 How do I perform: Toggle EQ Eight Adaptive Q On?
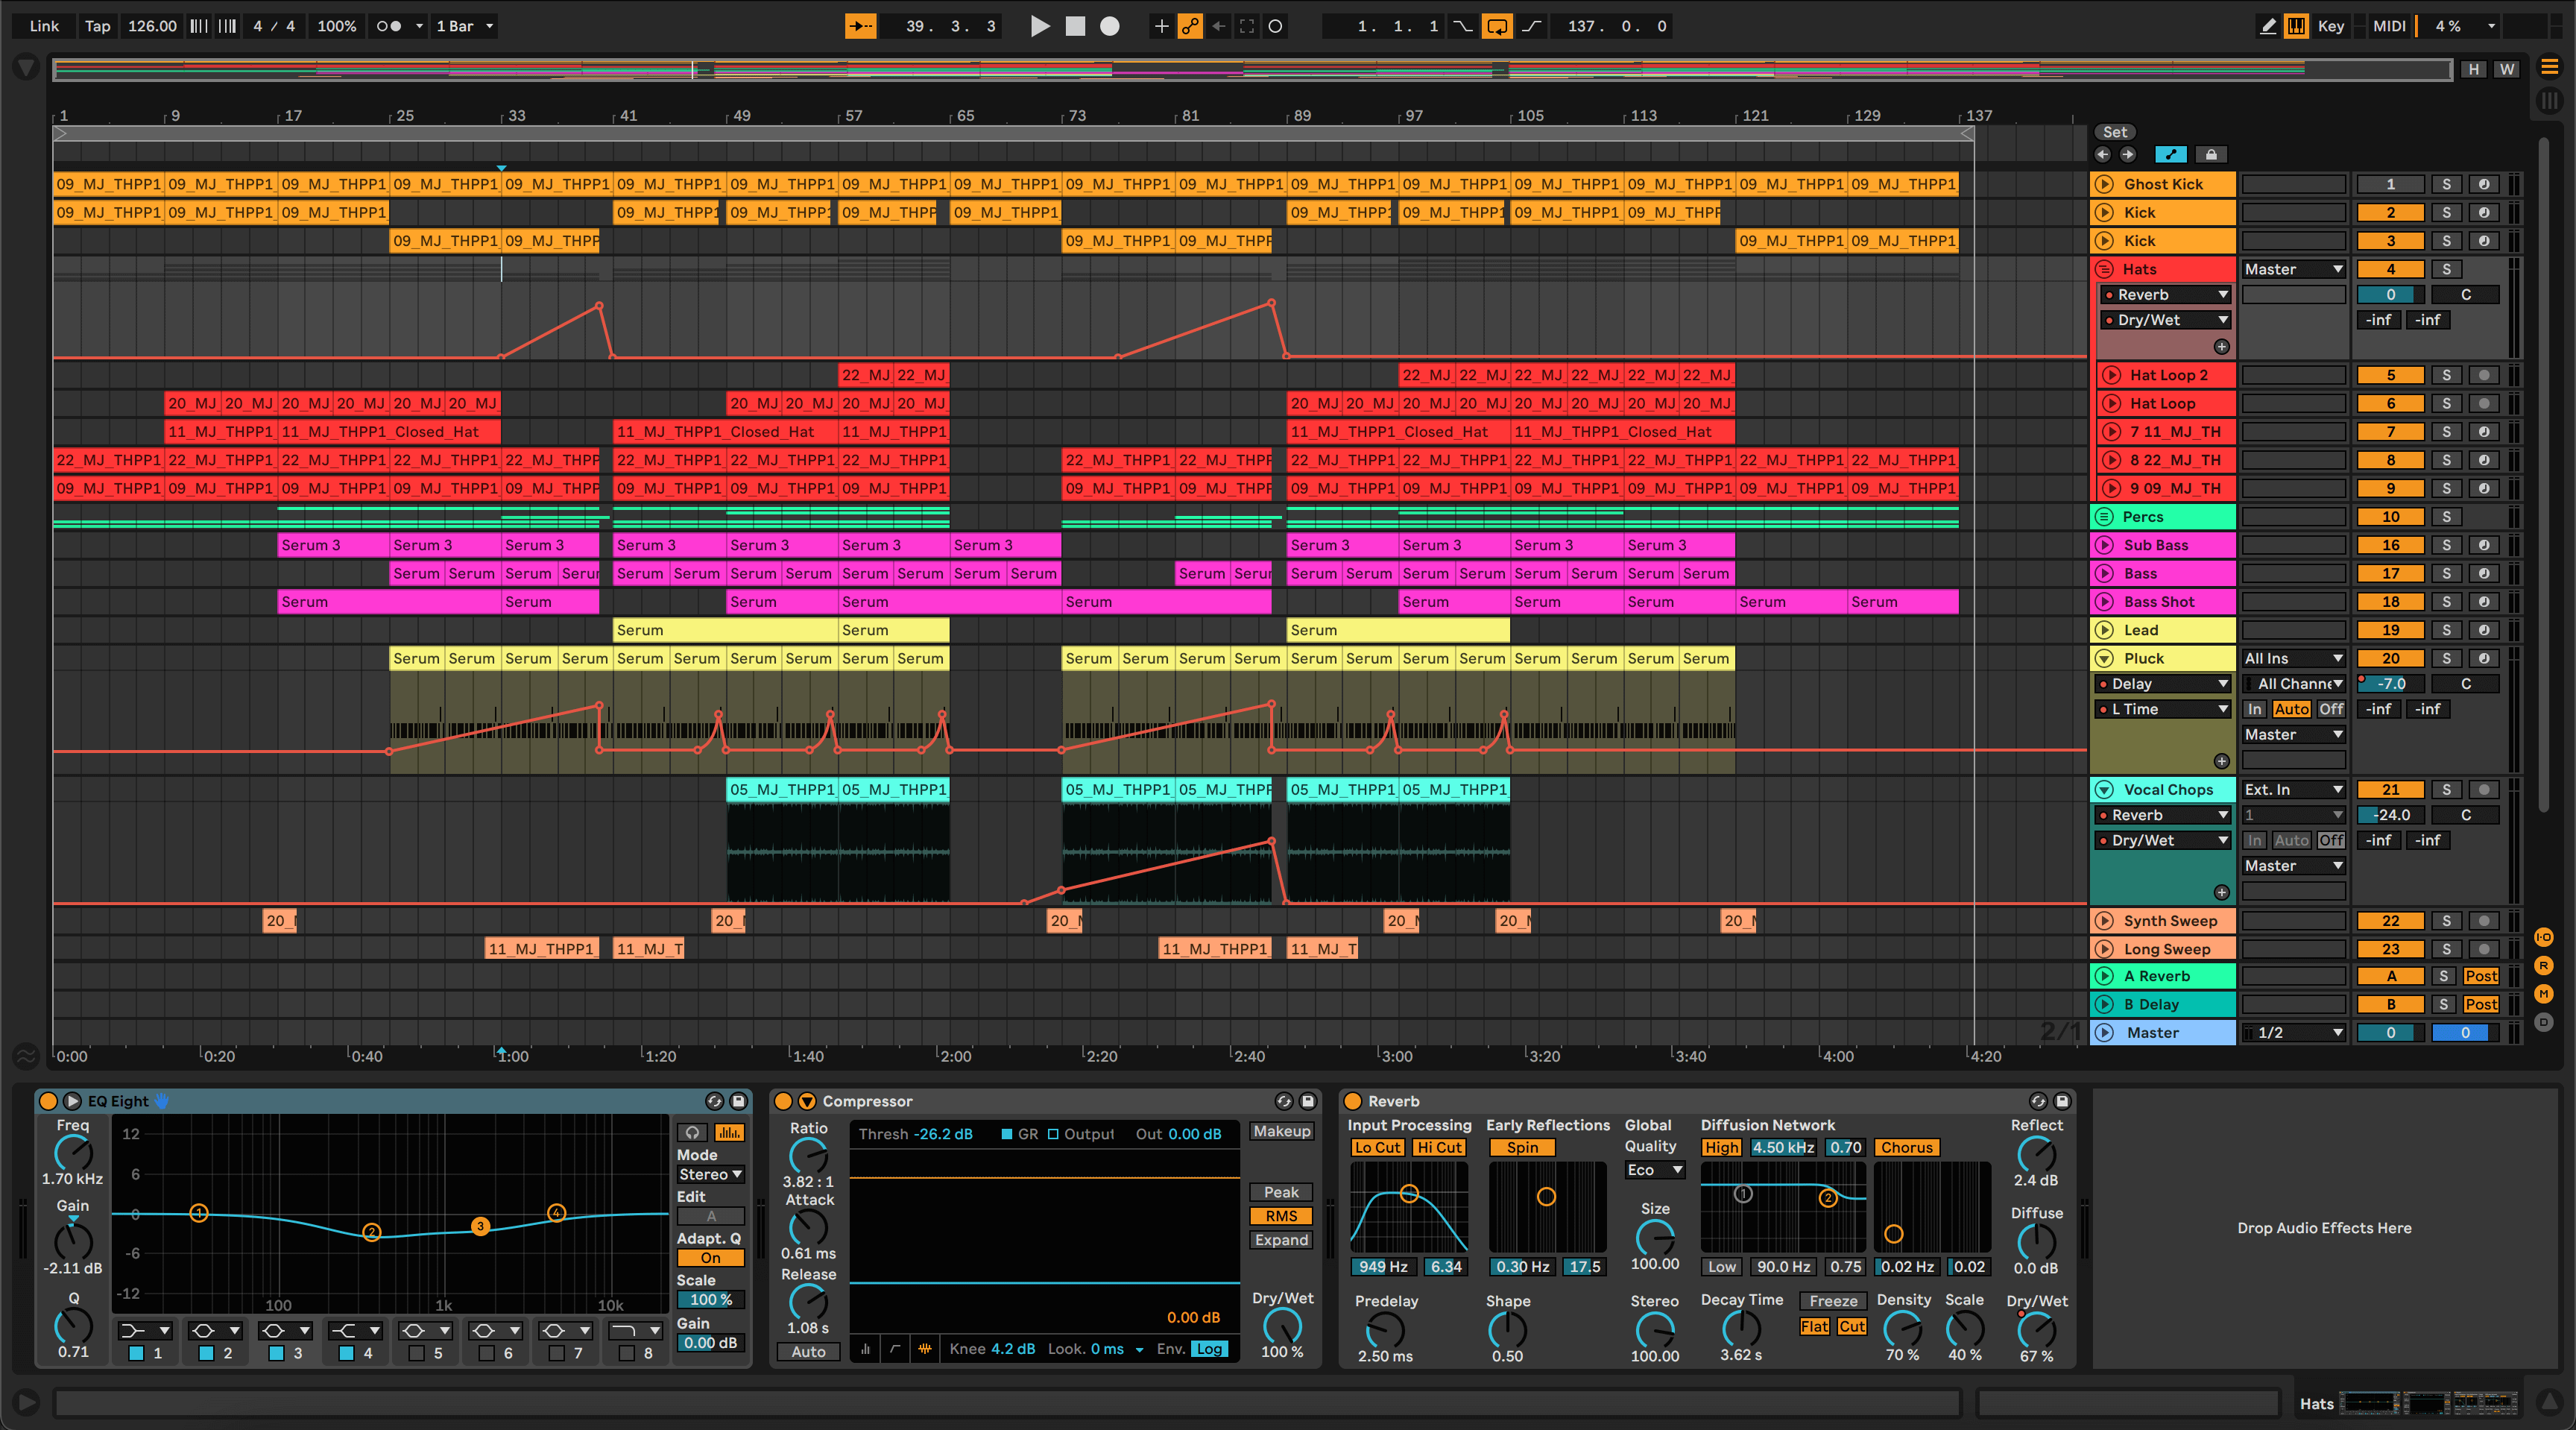click(710, 1258)
